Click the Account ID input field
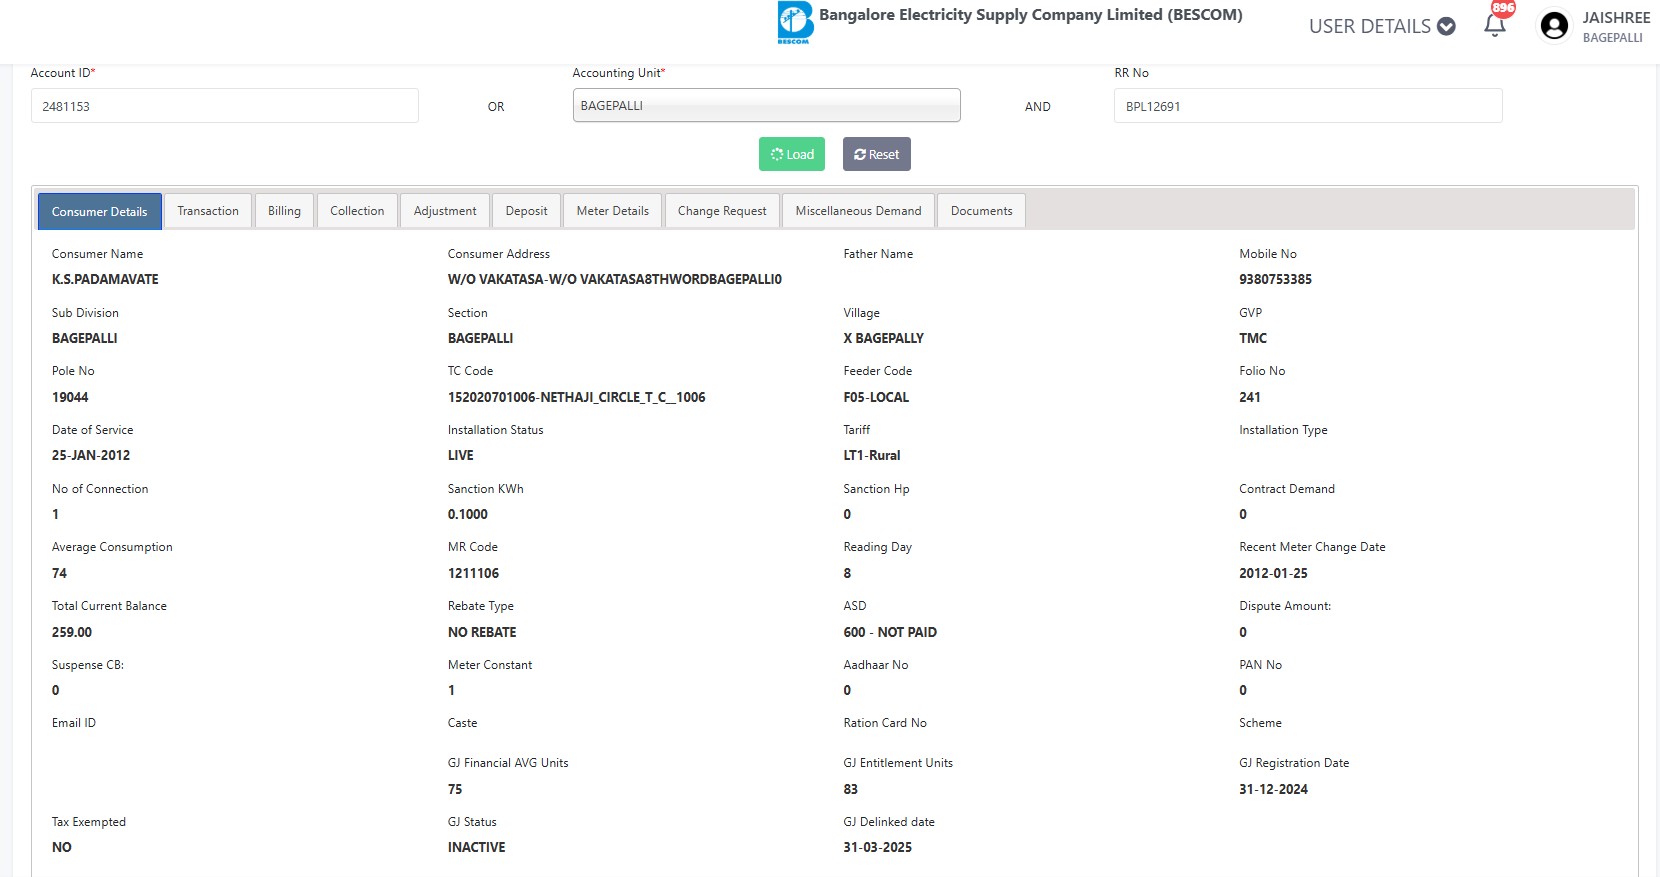1660x877 pixels. tap(225, 106)
